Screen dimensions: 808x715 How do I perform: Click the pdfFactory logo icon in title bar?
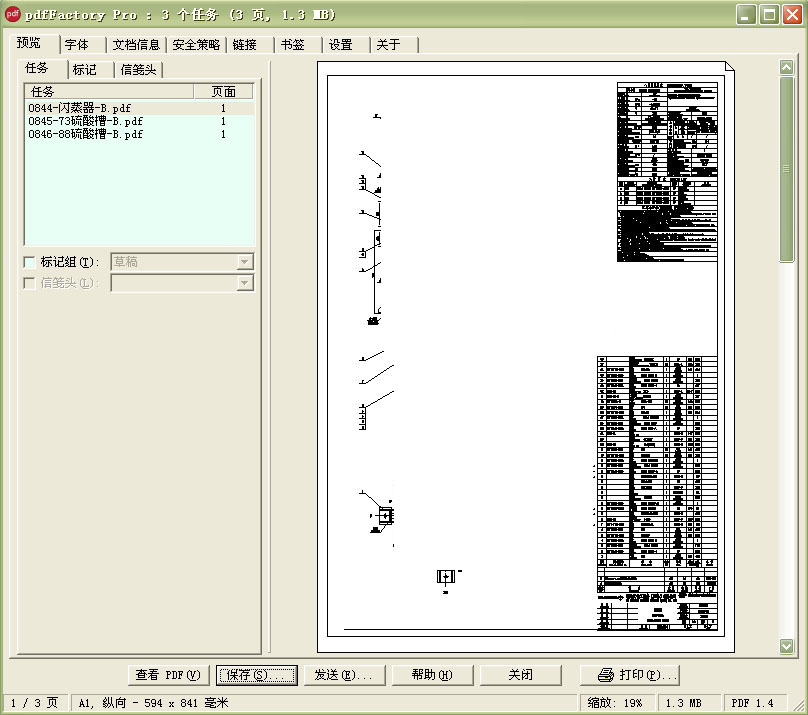11,14
